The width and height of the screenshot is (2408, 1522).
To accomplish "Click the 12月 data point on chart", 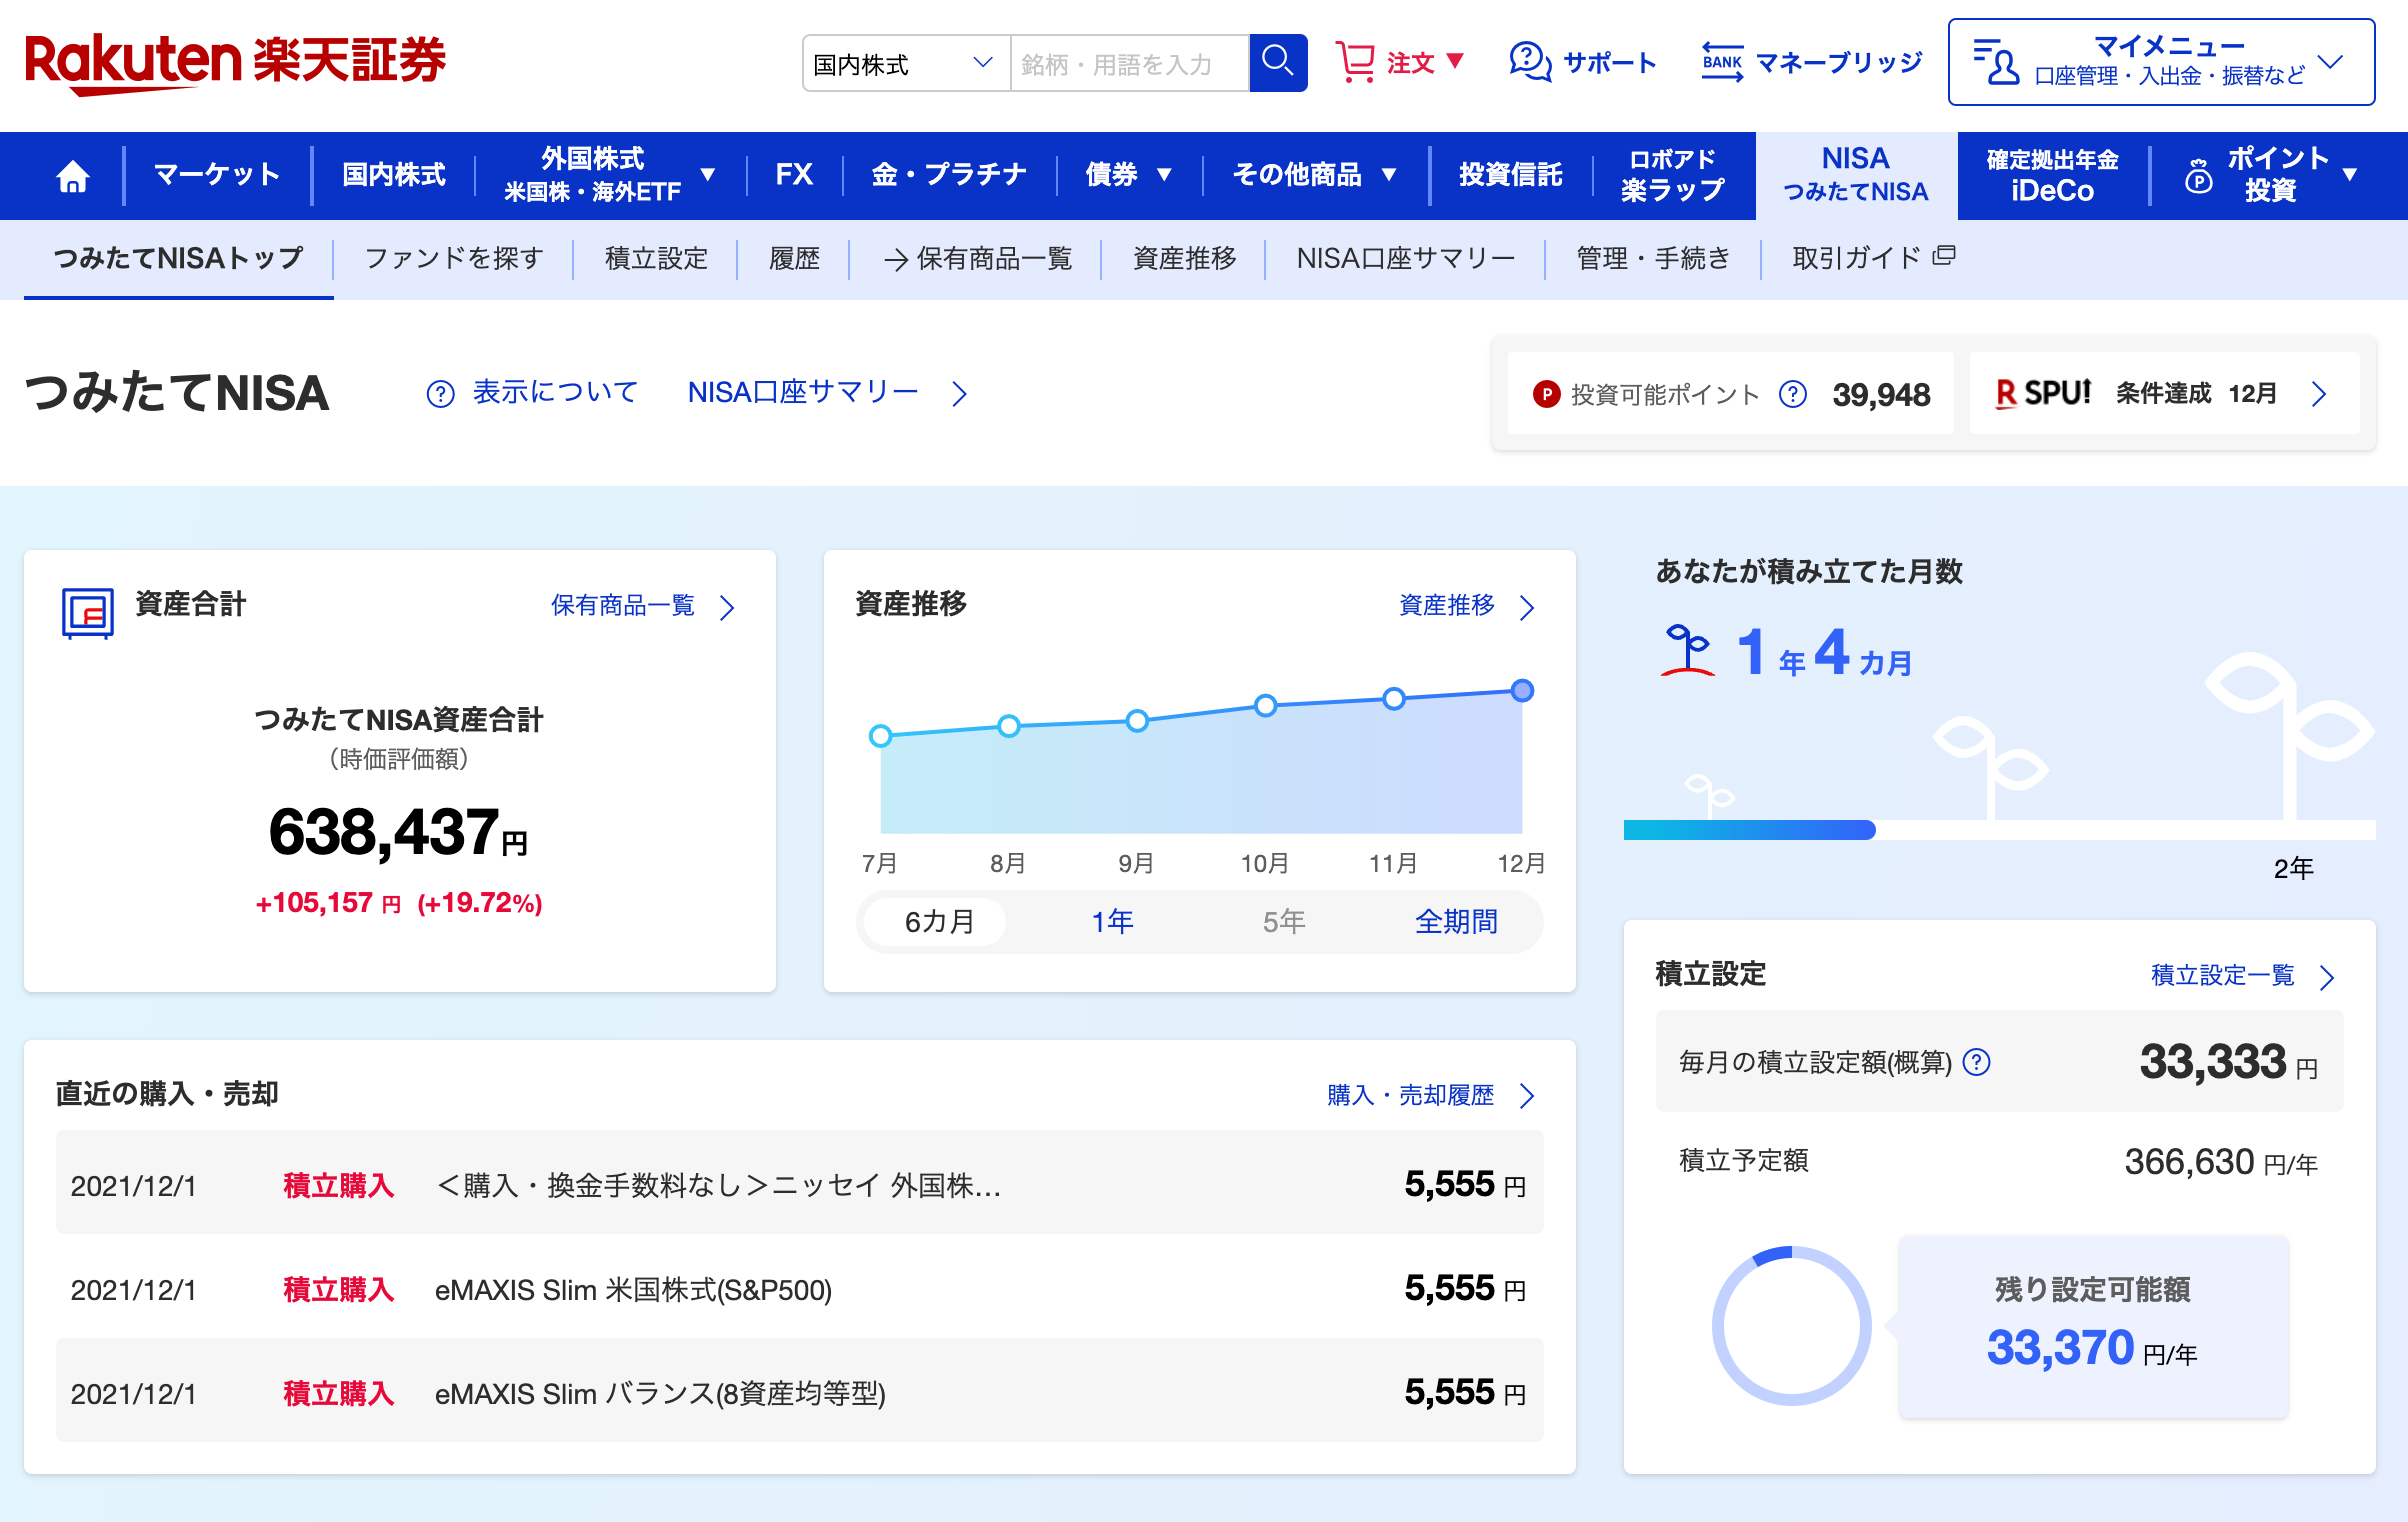I will point(1522,691).
